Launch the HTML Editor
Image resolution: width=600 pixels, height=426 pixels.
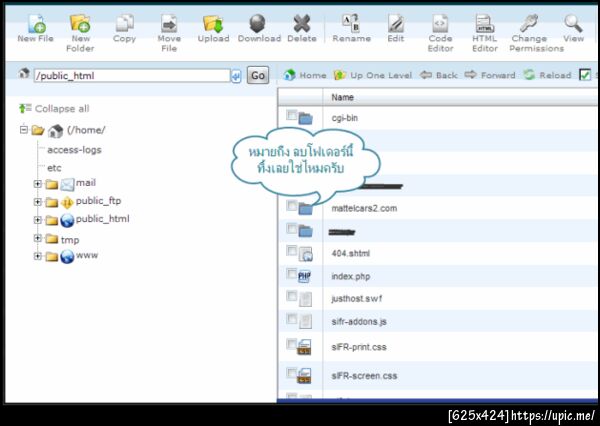(x=484, y=23)
